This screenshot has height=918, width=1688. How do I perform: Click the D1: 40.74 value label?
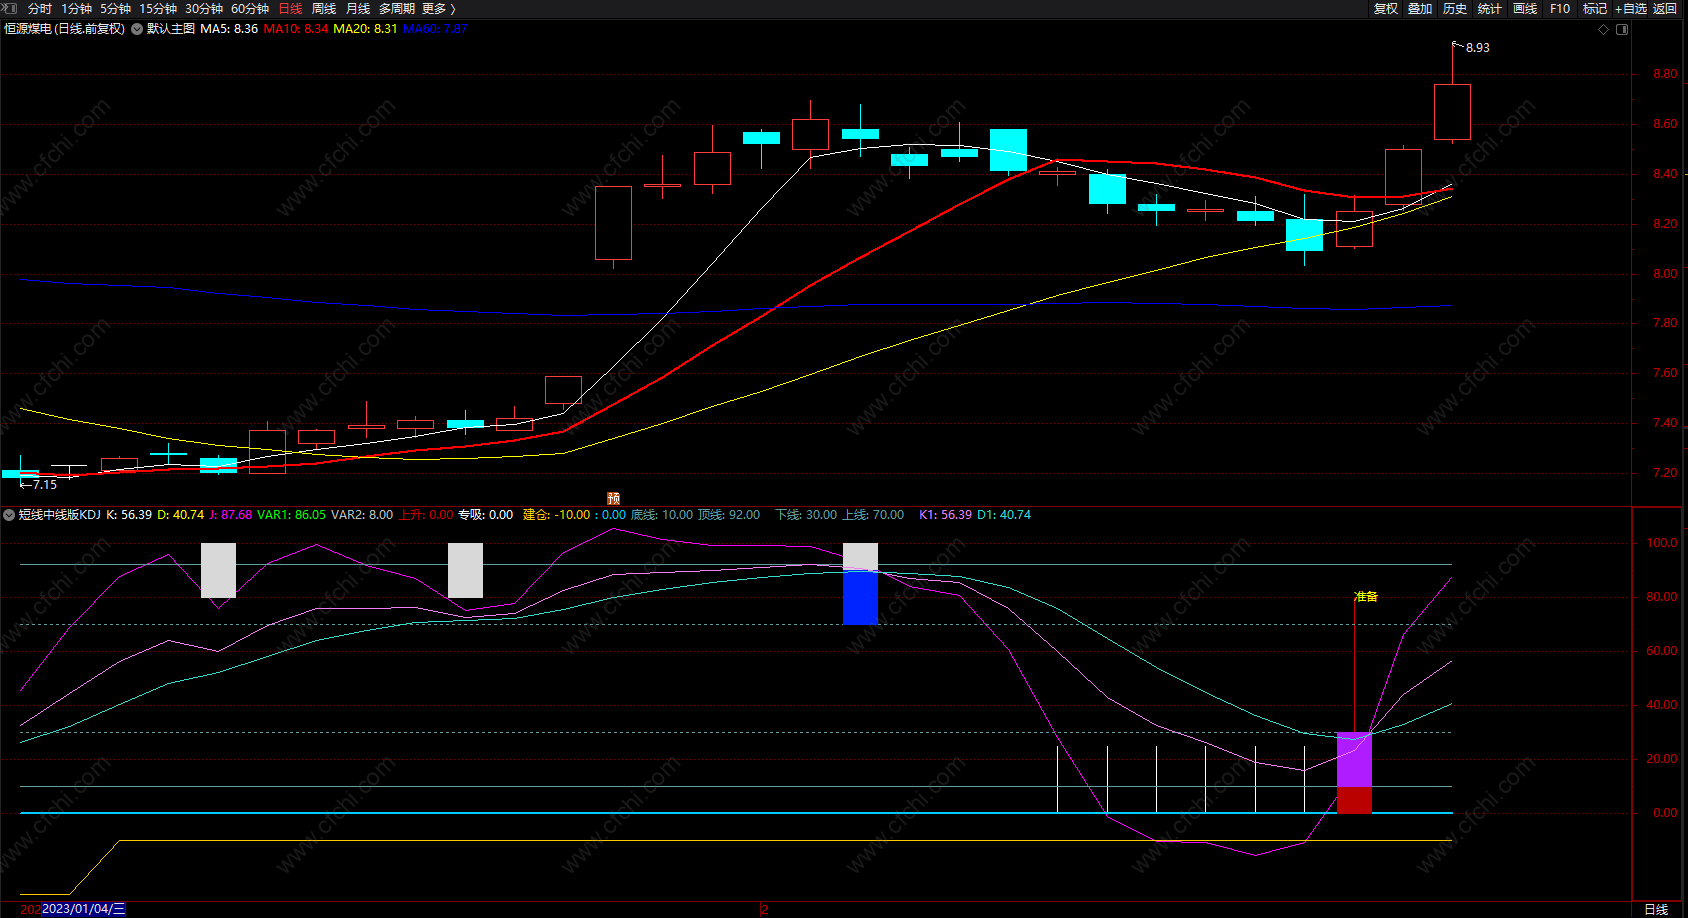1004,515
